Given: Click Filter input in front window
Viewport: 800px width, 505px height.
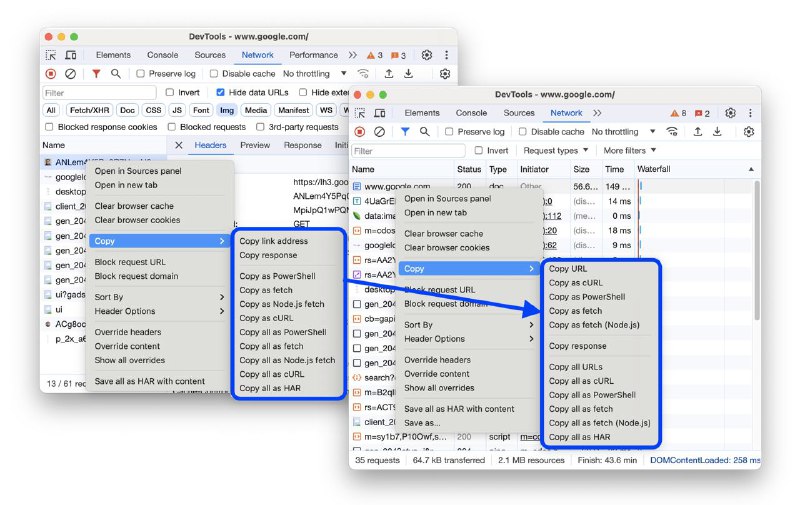Looking at the screenshot, I should [408, 151].
